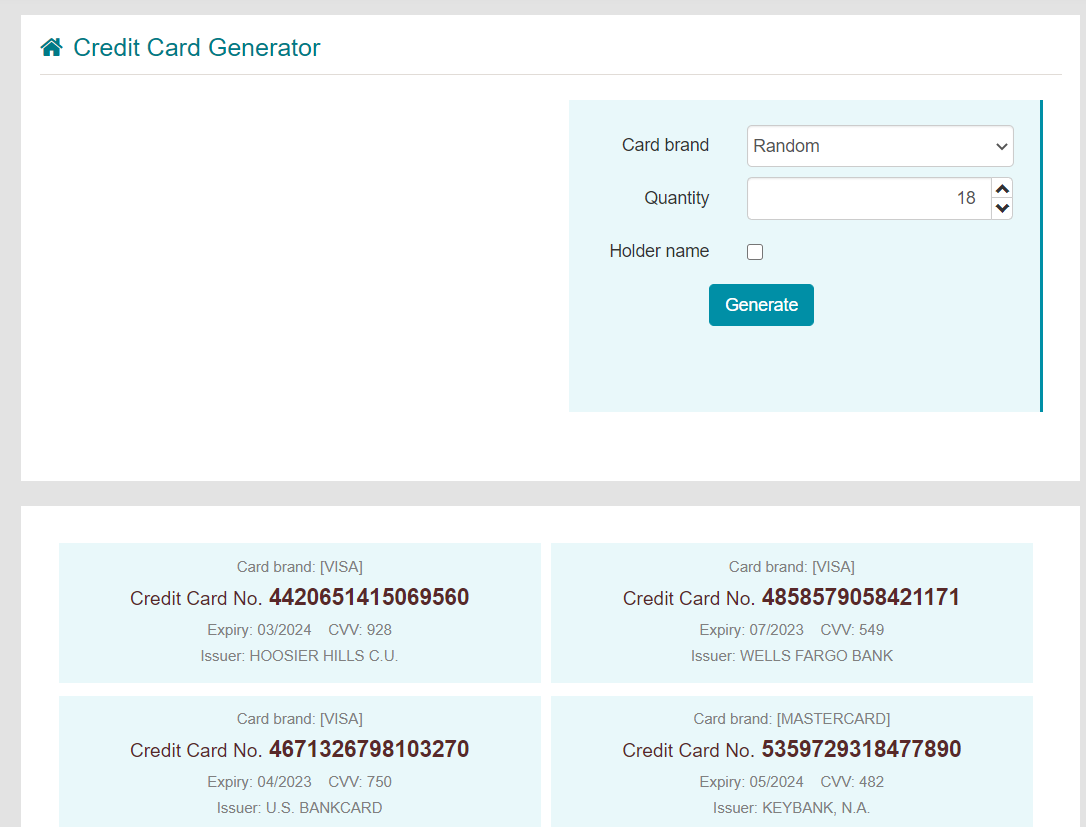The height and width of the screenshot is (827, 1086).
Task: Select card number 5359729318477890
Action: click(x=861, y=749)
